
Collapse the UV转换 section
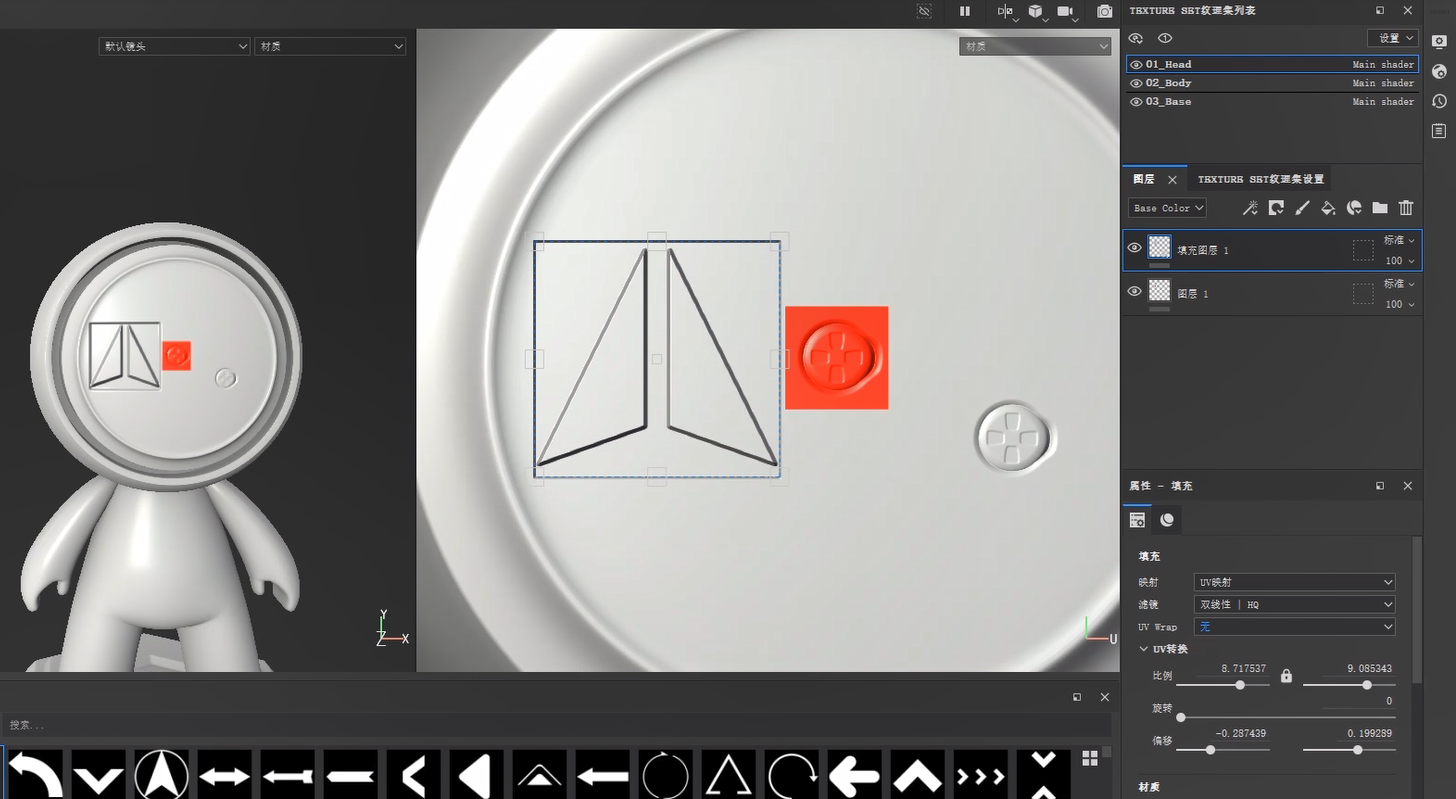click(1145, 649)
